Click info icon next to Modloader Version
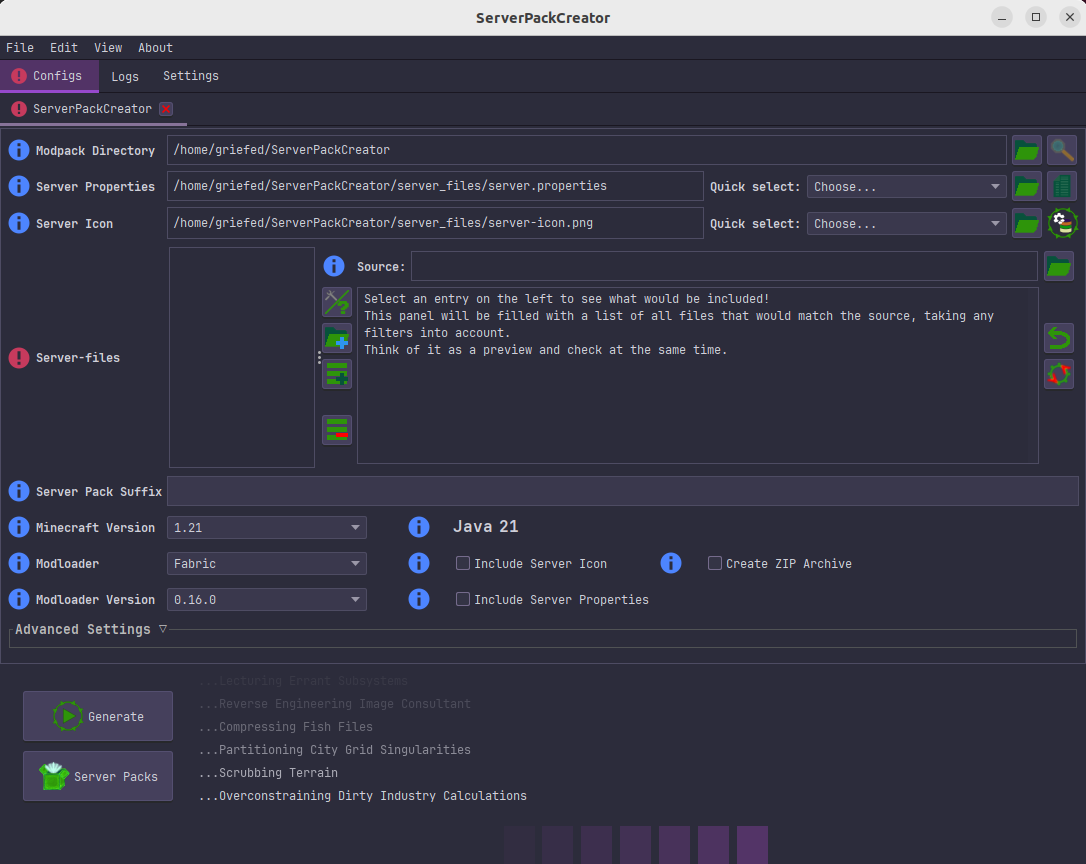This screenshot has height=864, width=1086. [x=19, y=599]
